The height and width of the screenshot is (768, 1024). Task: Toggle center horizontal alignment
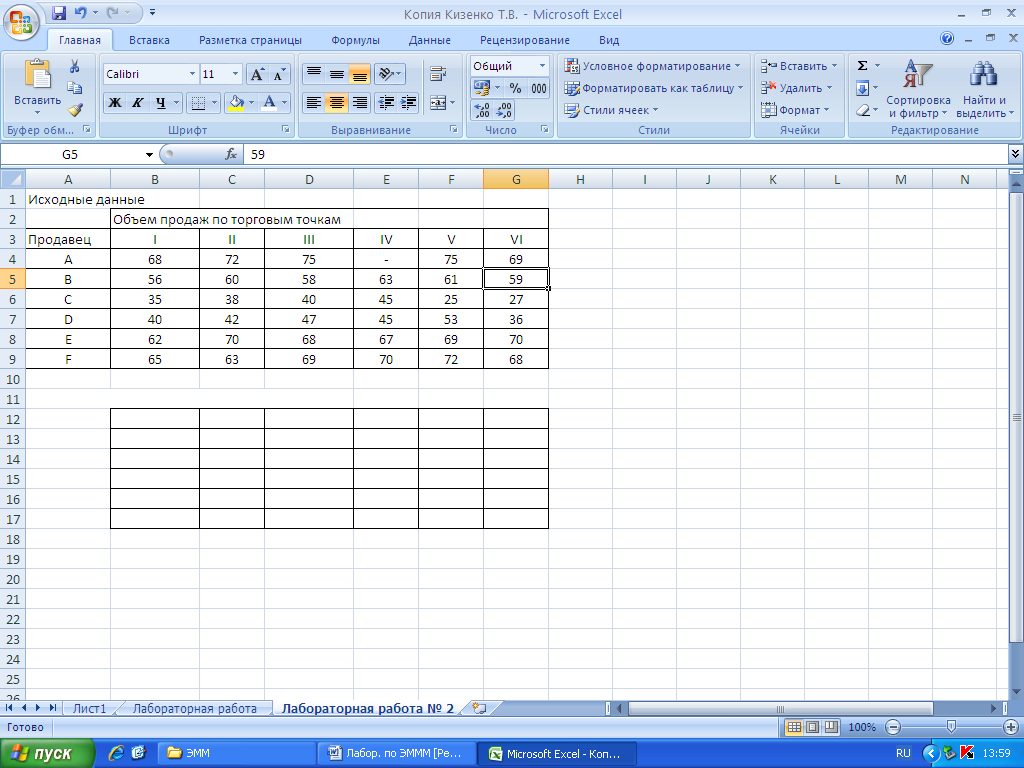(336, 103)
